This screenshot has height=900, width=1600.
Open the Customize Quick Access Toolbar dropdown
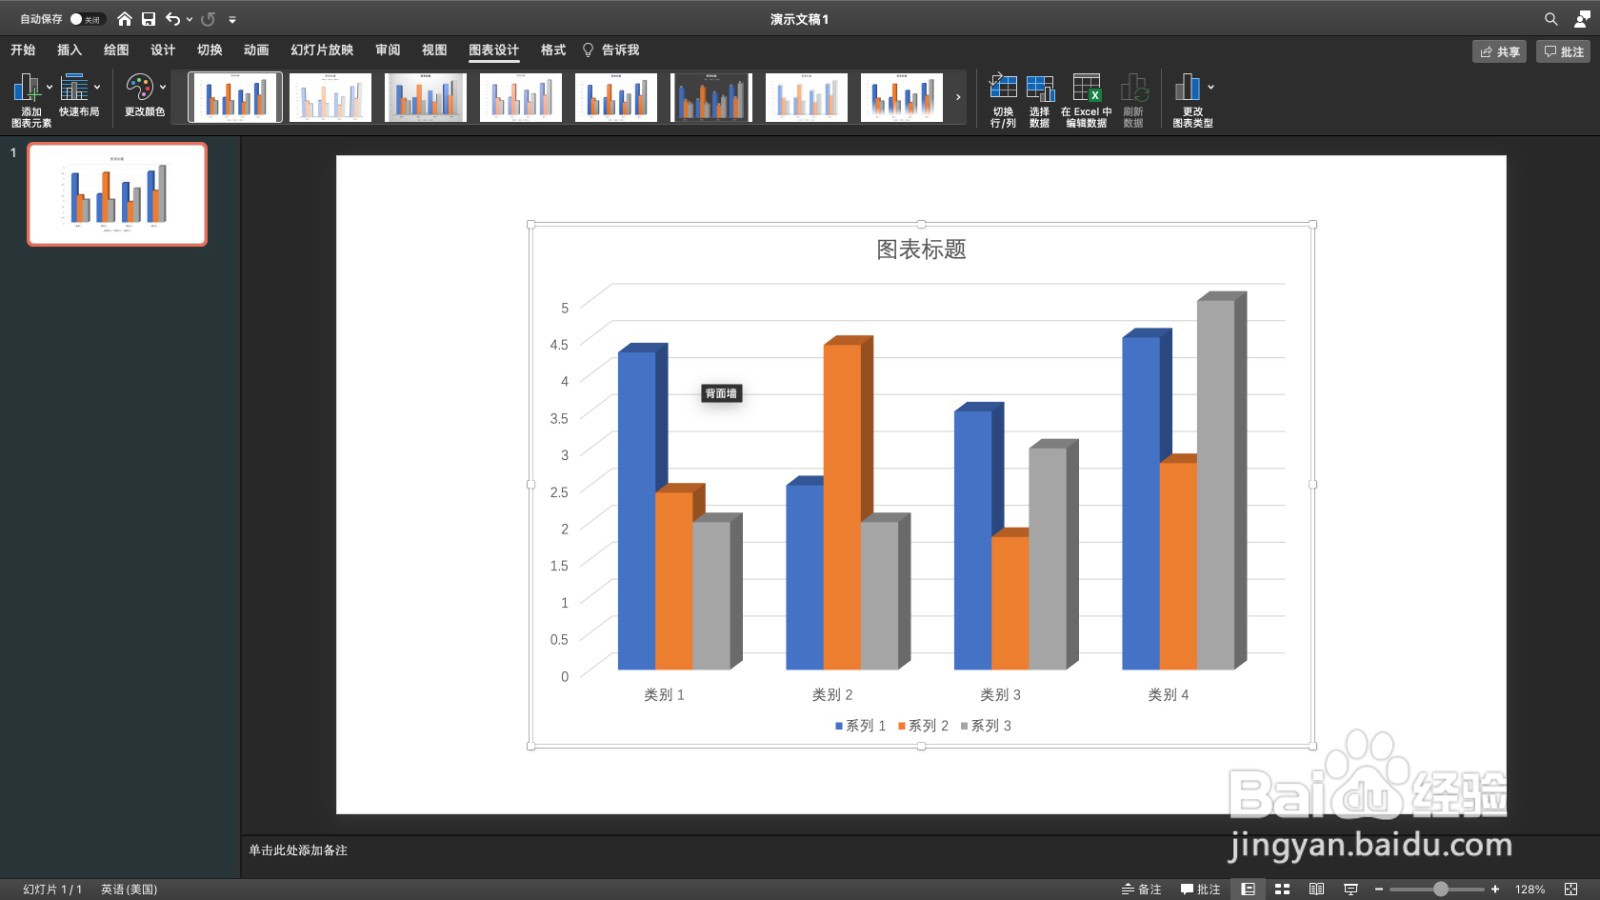(232, 19)
